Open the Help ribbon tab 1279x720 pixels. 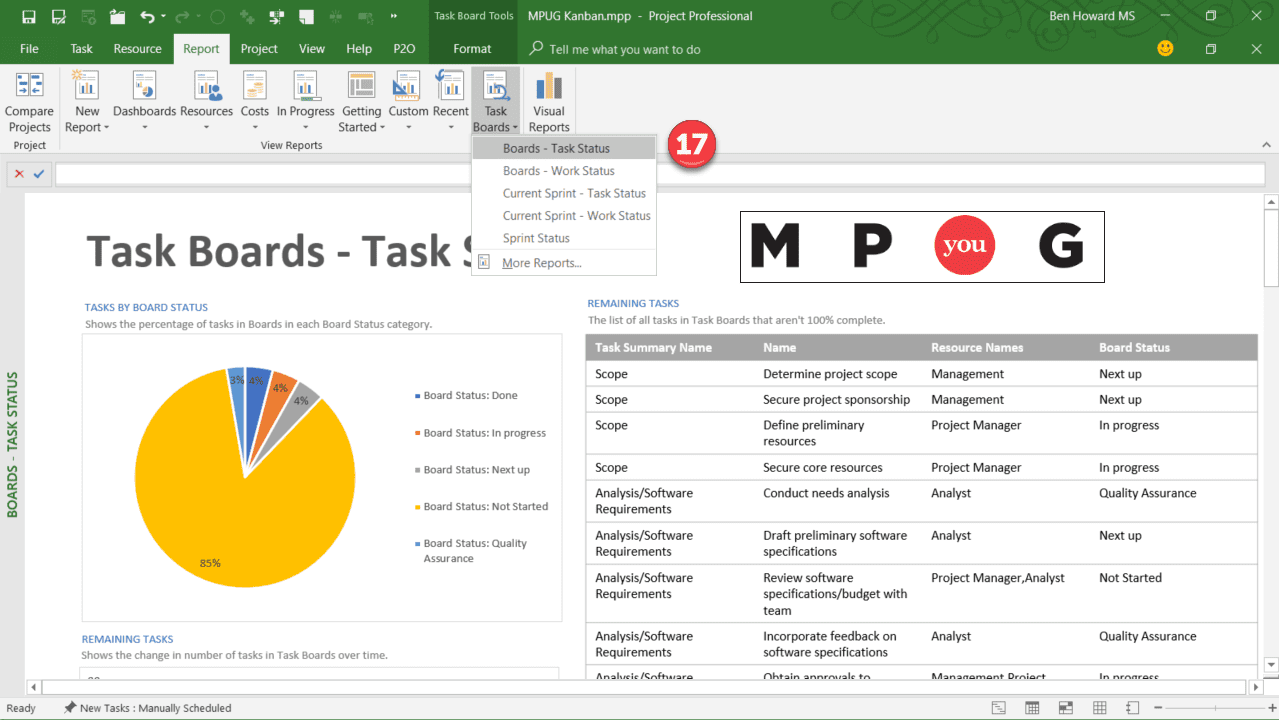[x=359, y=48]
